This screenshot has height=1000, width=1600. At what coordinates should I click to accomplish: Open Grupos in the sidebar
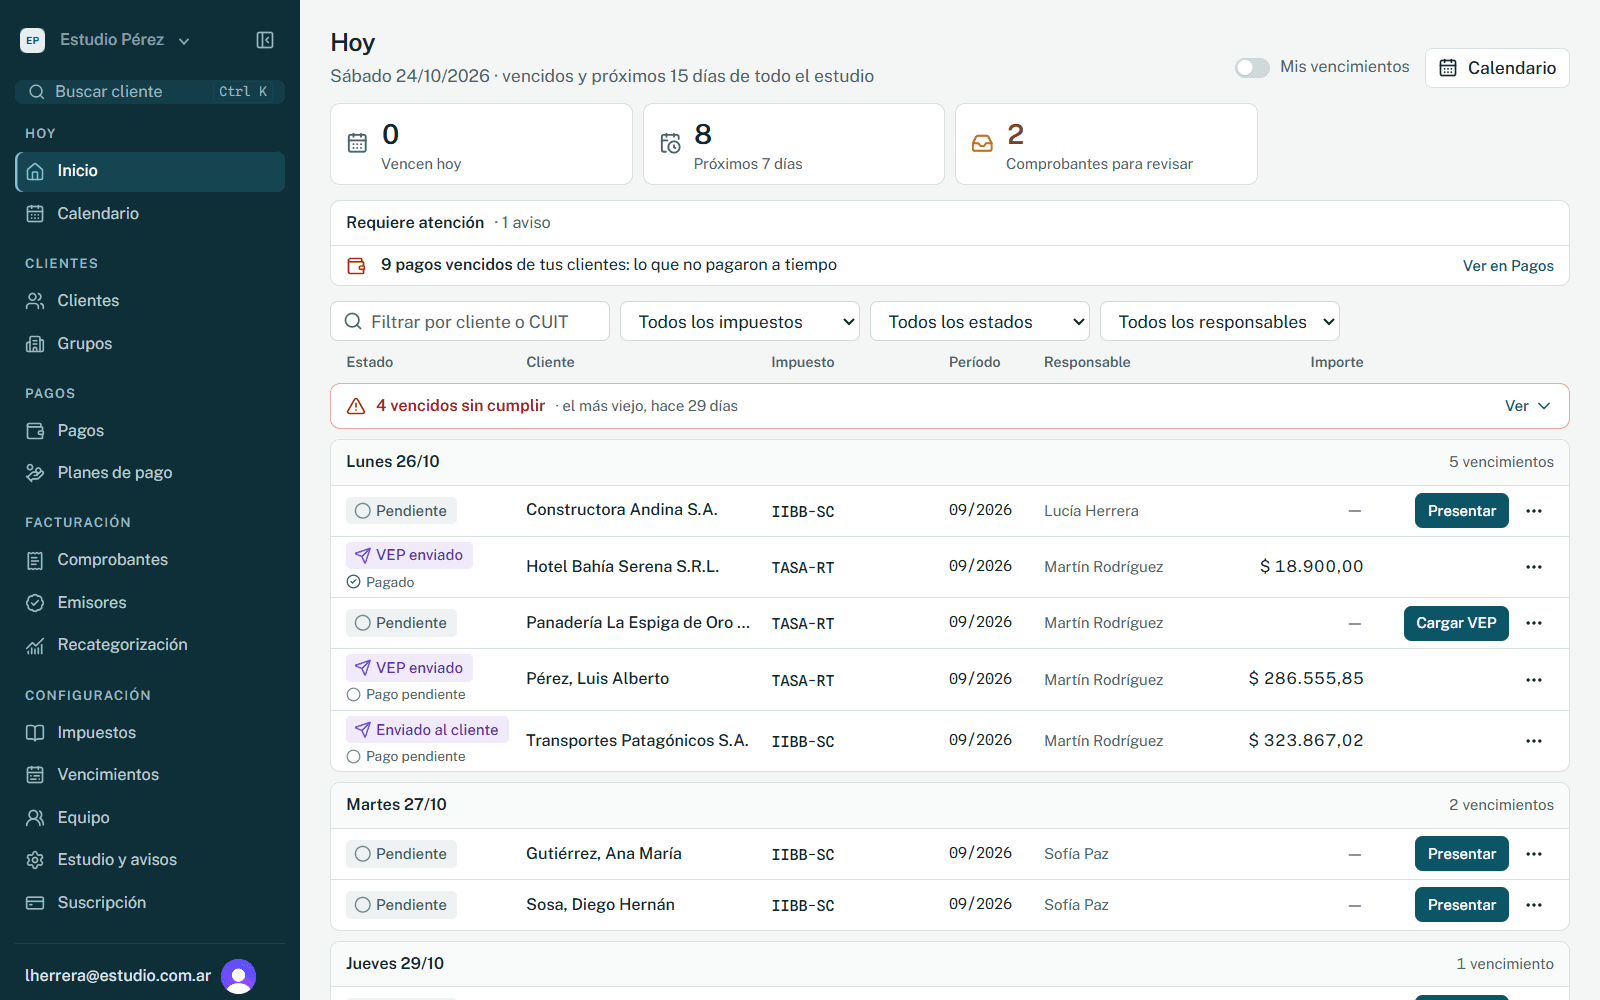coord(150,344)
